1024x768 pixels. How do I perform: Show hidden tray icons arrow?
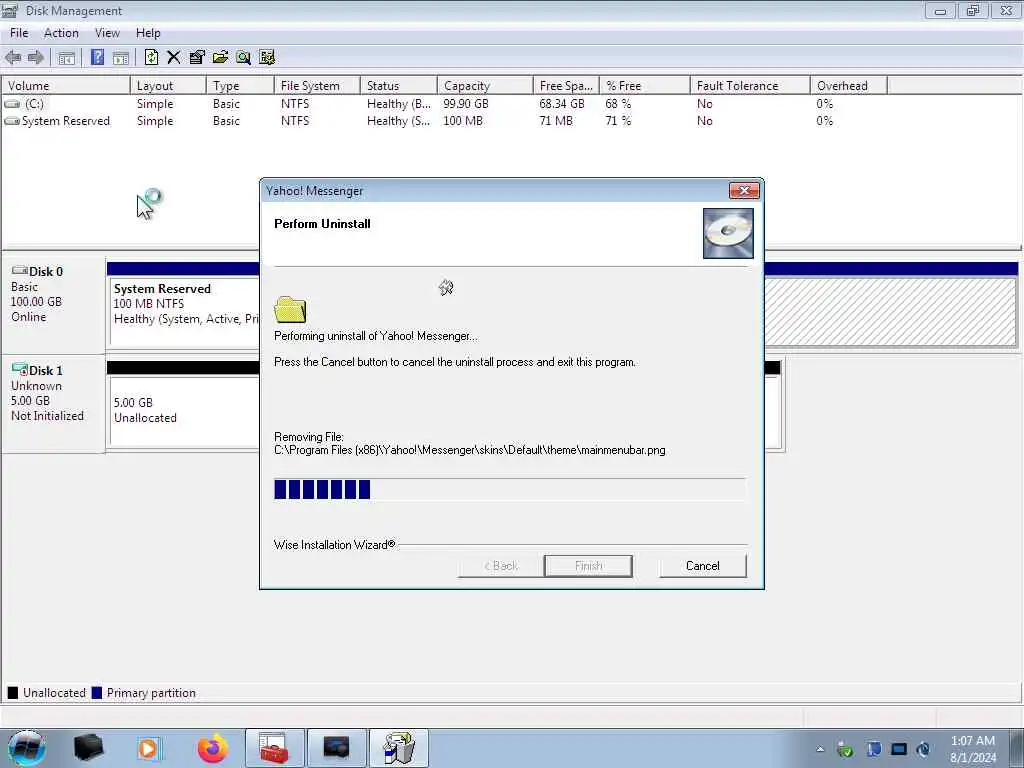click(x=820, y=749)
